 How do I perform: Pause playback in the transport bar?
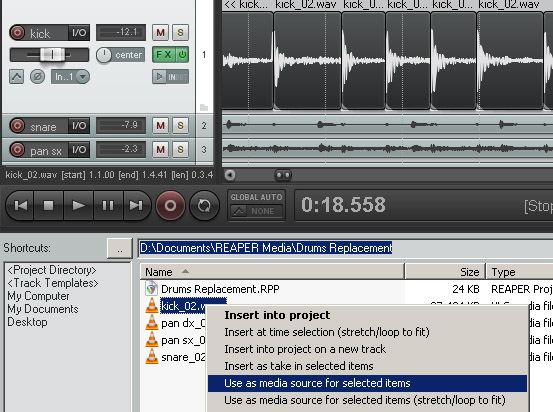(108, 205)
